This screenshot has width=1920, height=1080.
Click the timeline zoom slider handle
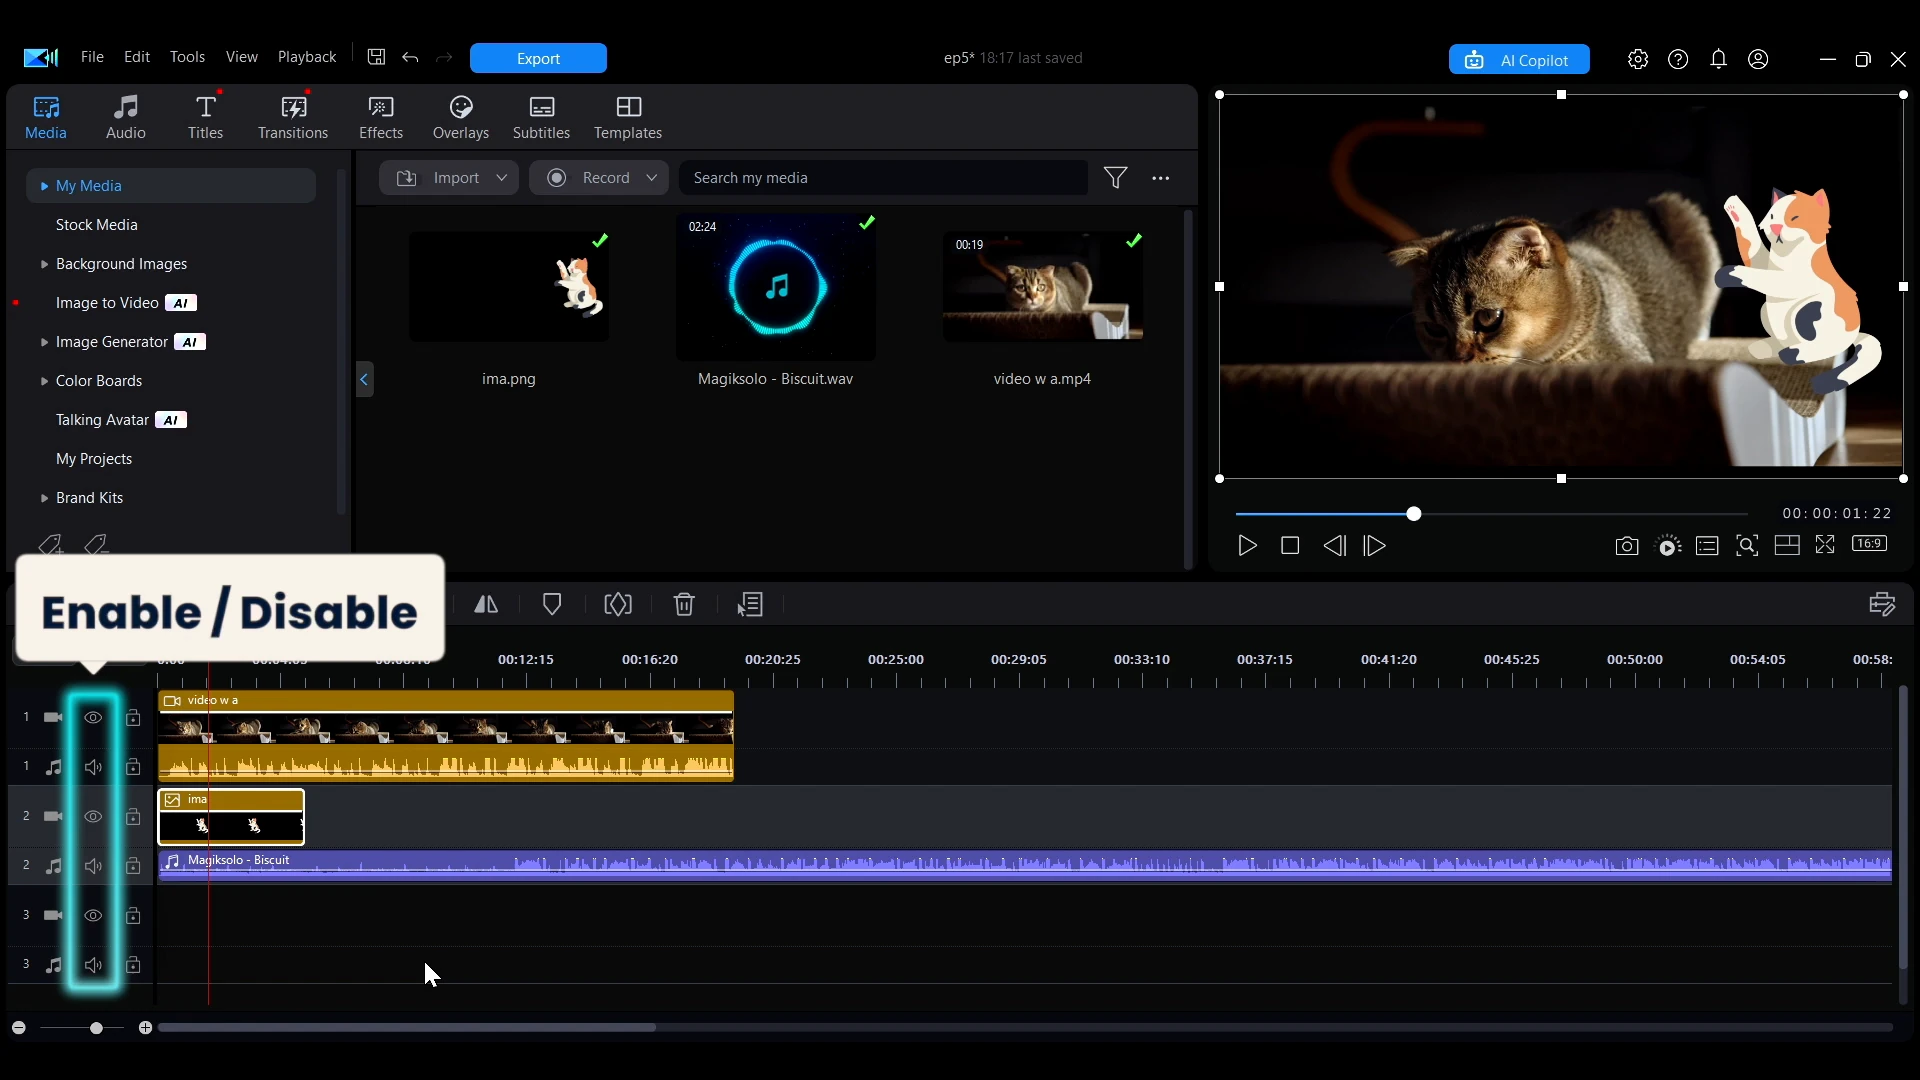pyautogui.click(x=96, y=1028)
